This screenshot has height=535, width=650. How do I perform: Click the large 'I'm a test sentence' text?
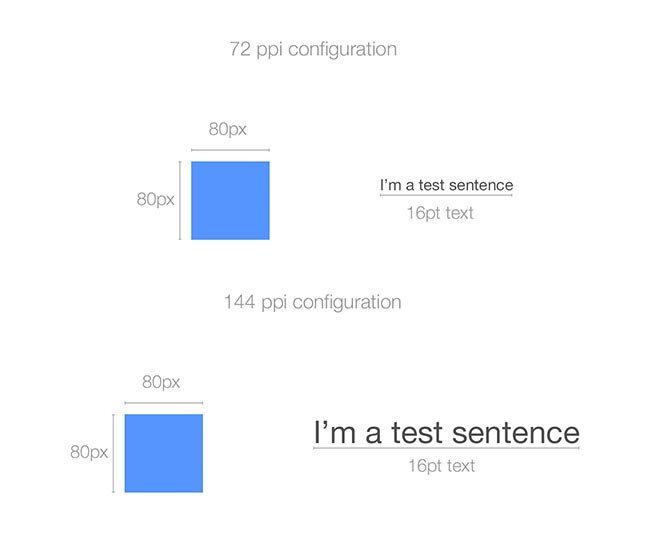tap(446, 432)
